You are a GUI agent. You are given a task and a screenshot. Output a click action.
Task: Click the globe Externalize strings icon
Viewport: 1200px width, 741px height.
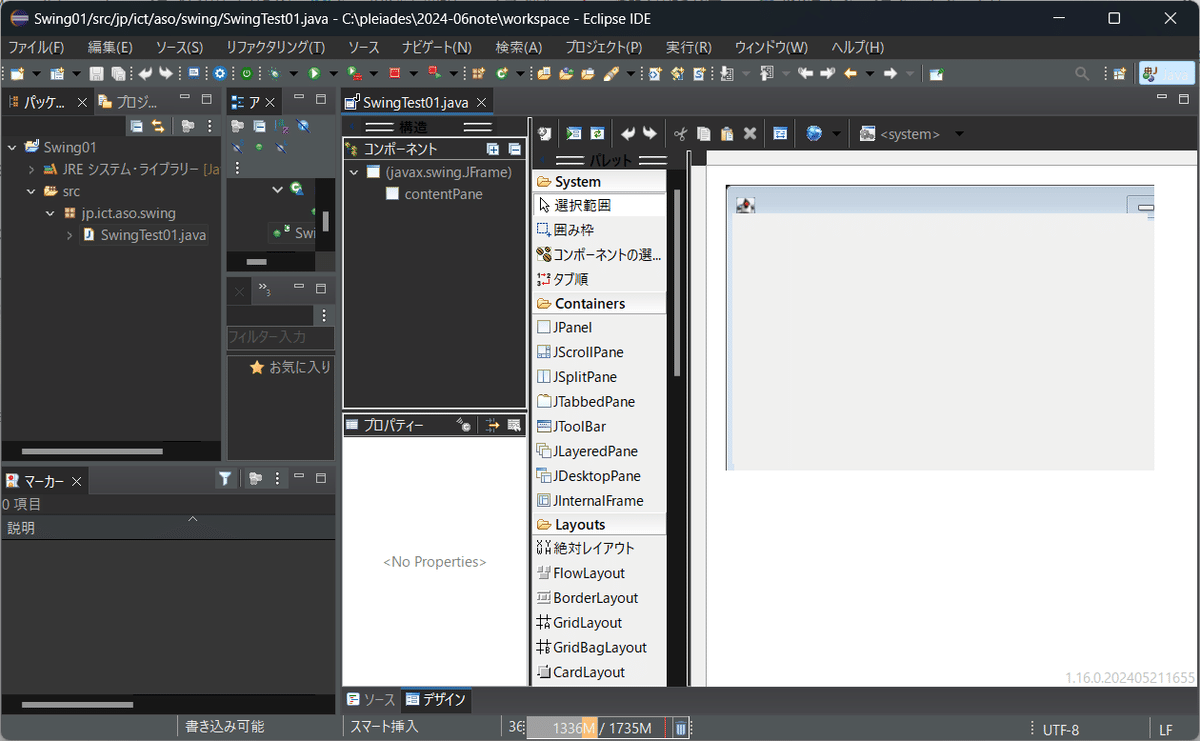(815, 134)
